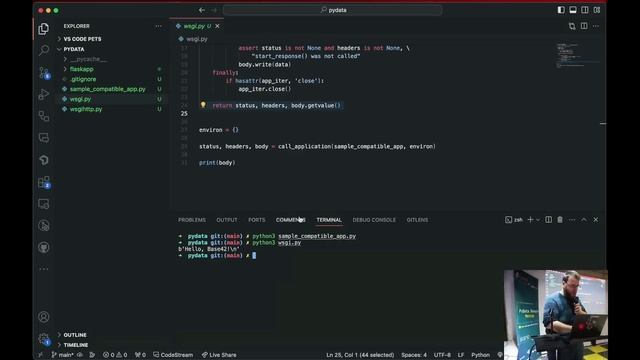Switch to the TERMINAL panel tab
Image resolution: width=640 pixels, height=360 pixels.
[329, 220]
